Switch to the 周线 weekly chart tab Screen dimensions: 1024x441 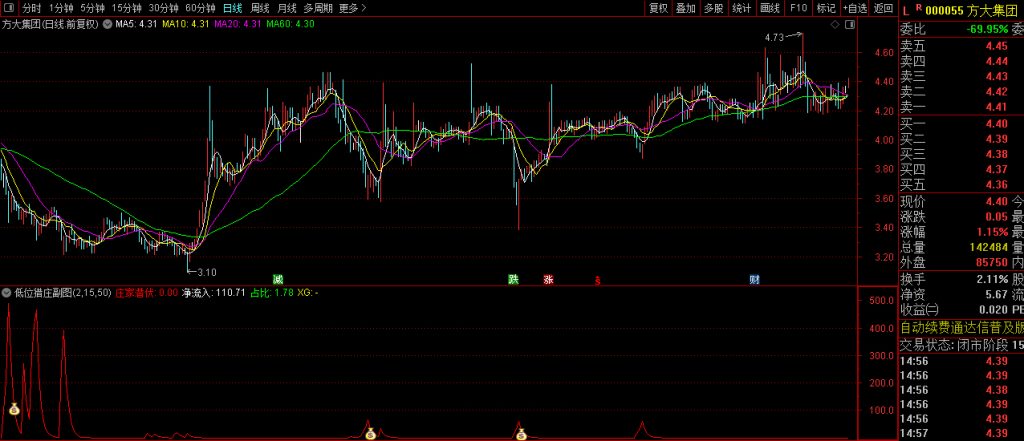pyautogui.click(x=259, y=8)
